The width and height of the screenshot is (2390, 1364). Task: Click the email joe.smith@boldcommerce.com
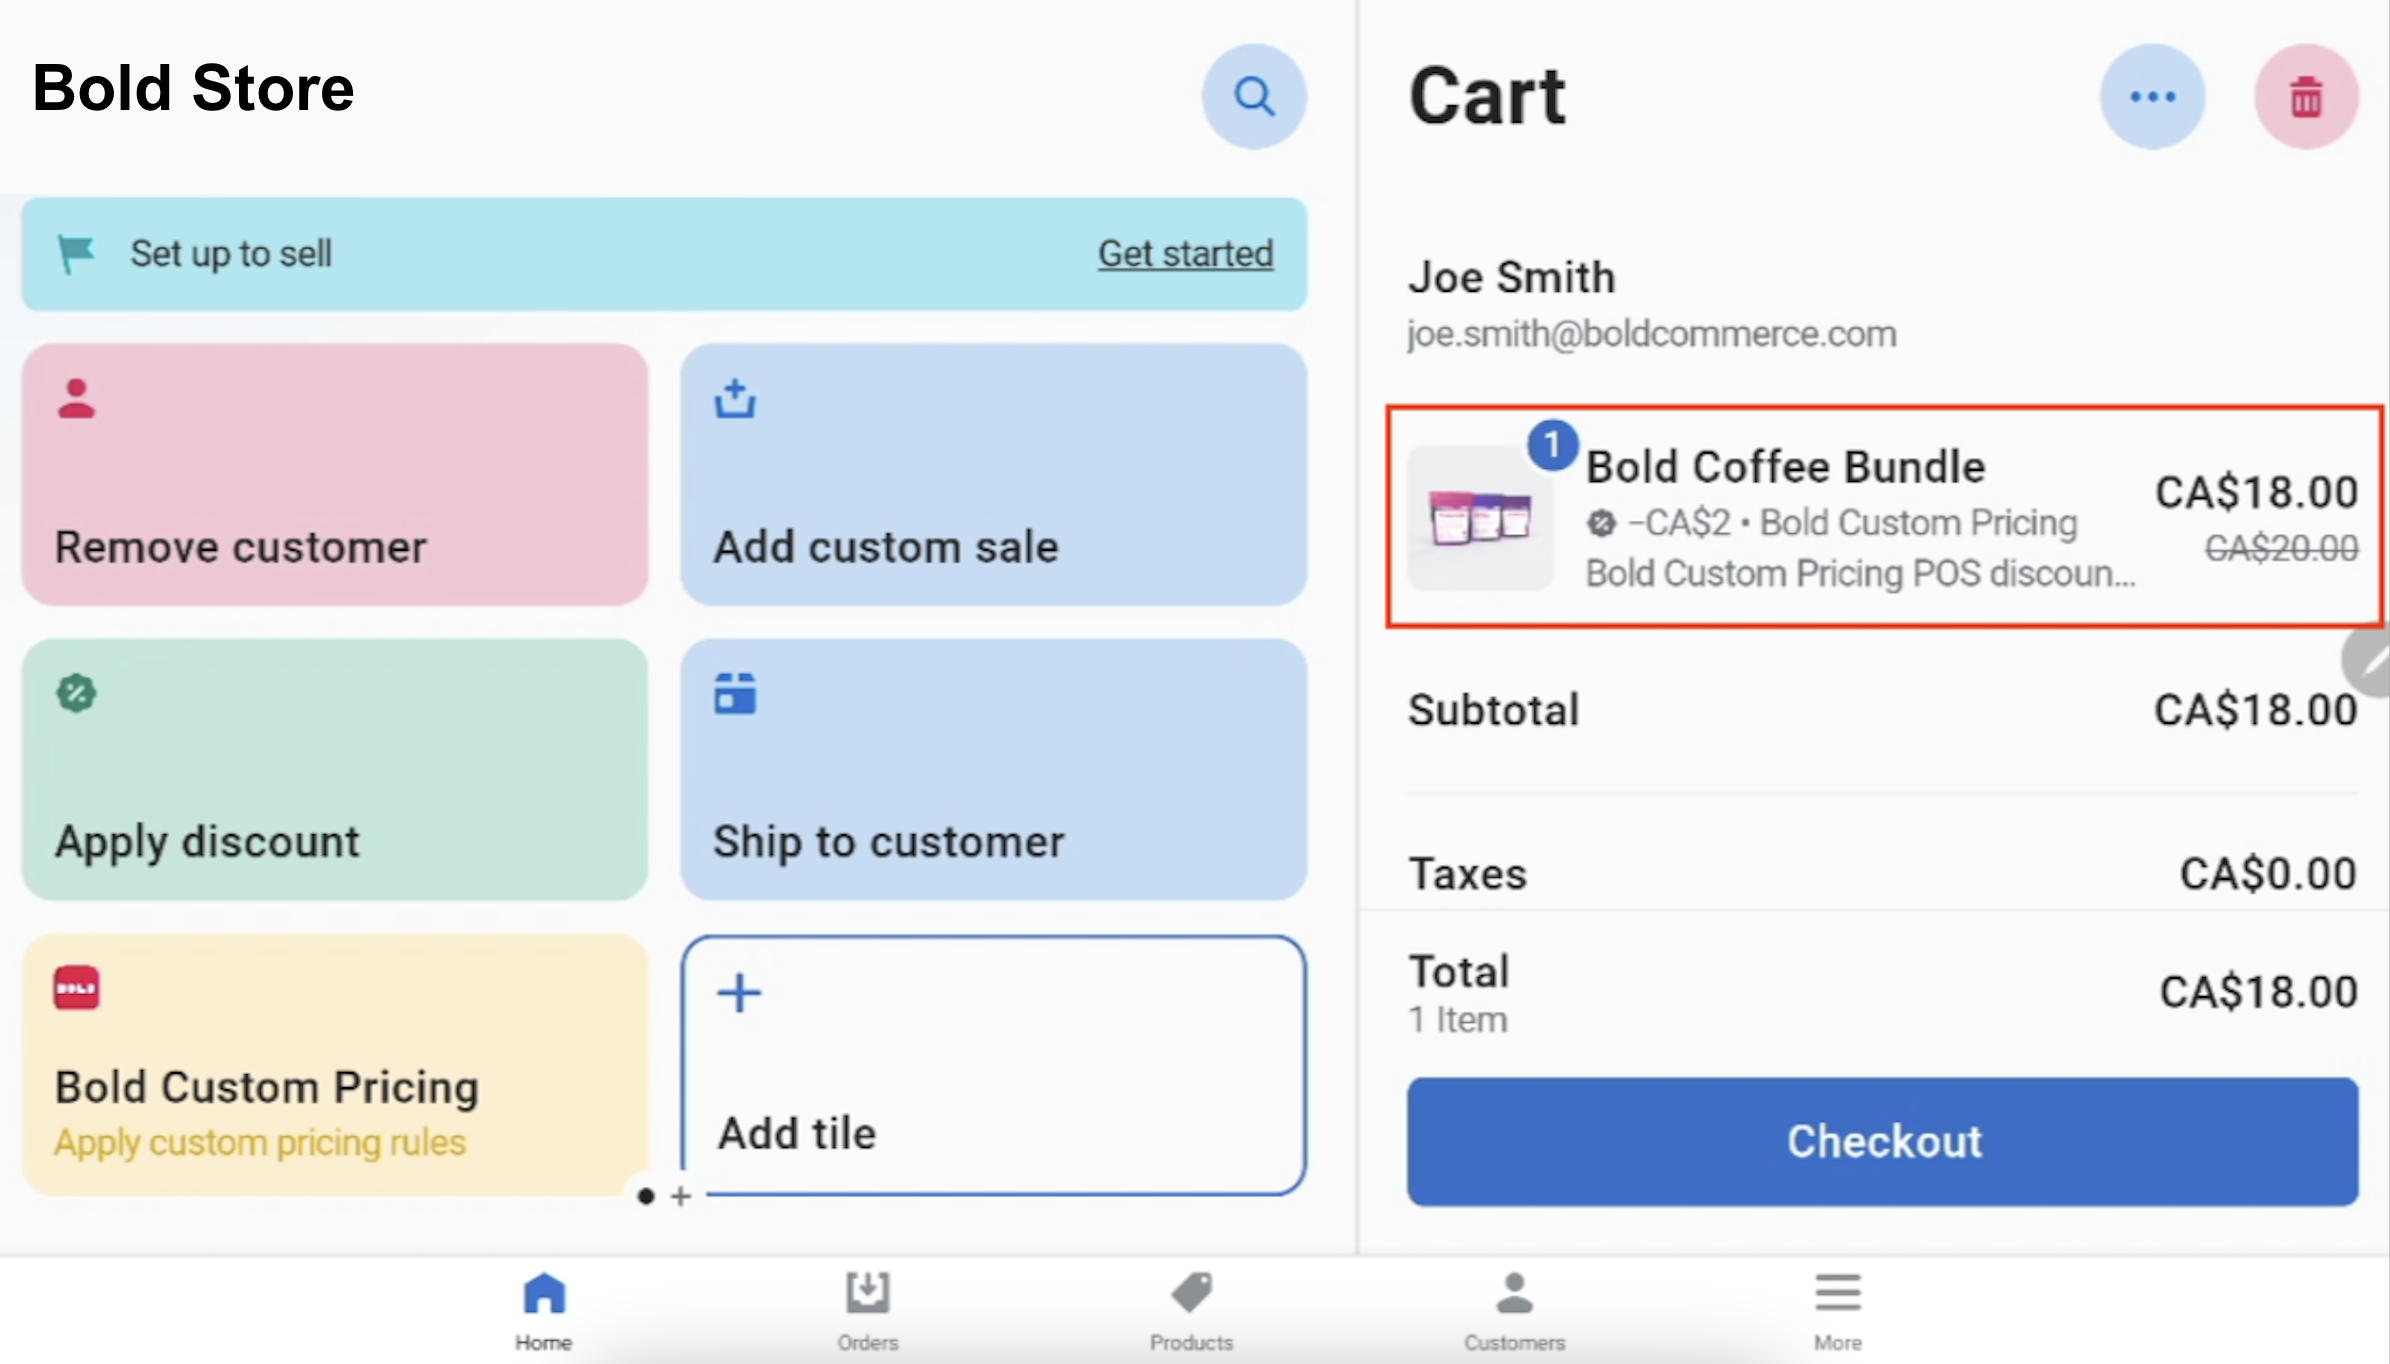click(1651, 333)
